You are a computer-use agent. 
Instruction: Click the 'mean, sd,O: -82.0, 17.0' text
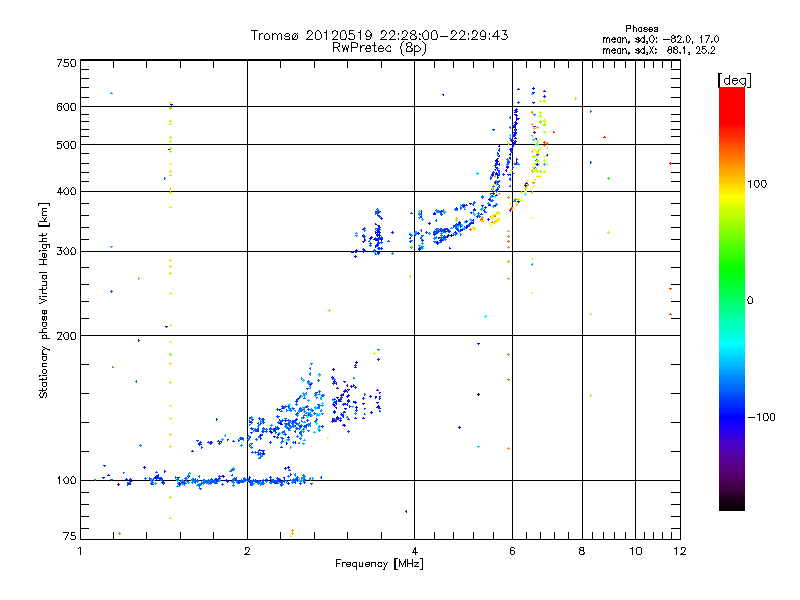tap(661, 40)
